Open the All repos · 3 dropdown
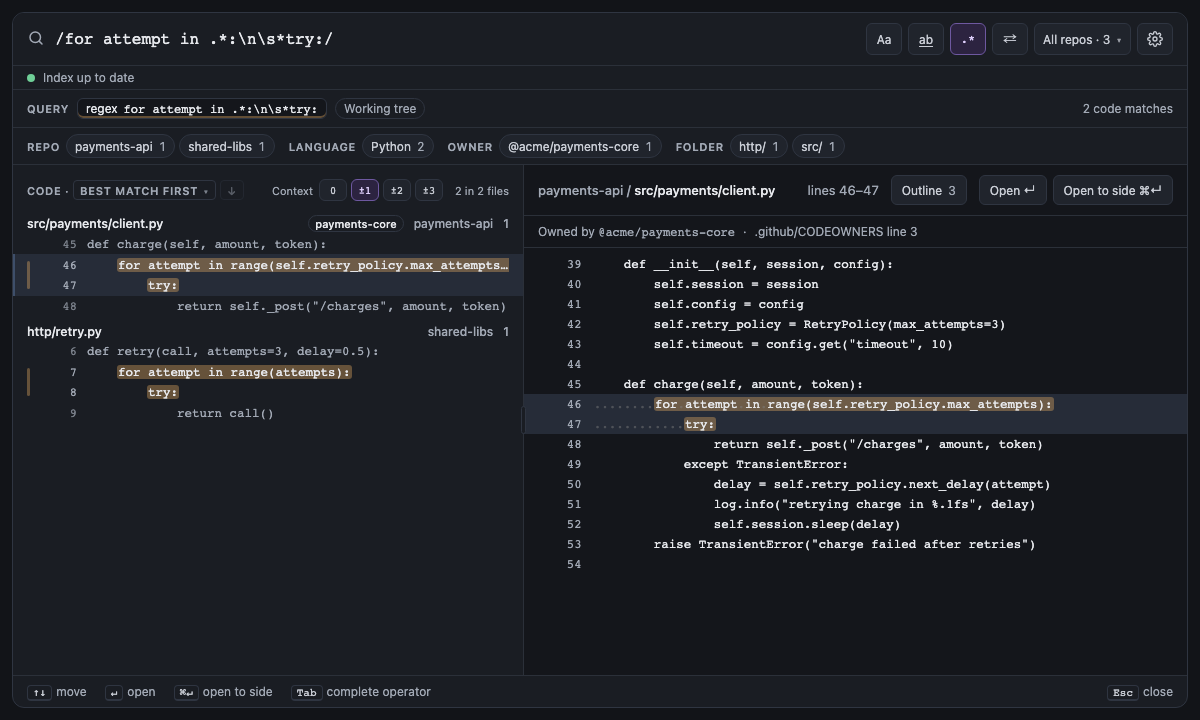This screenshot has width=1200, height=720. (1082, 39)
